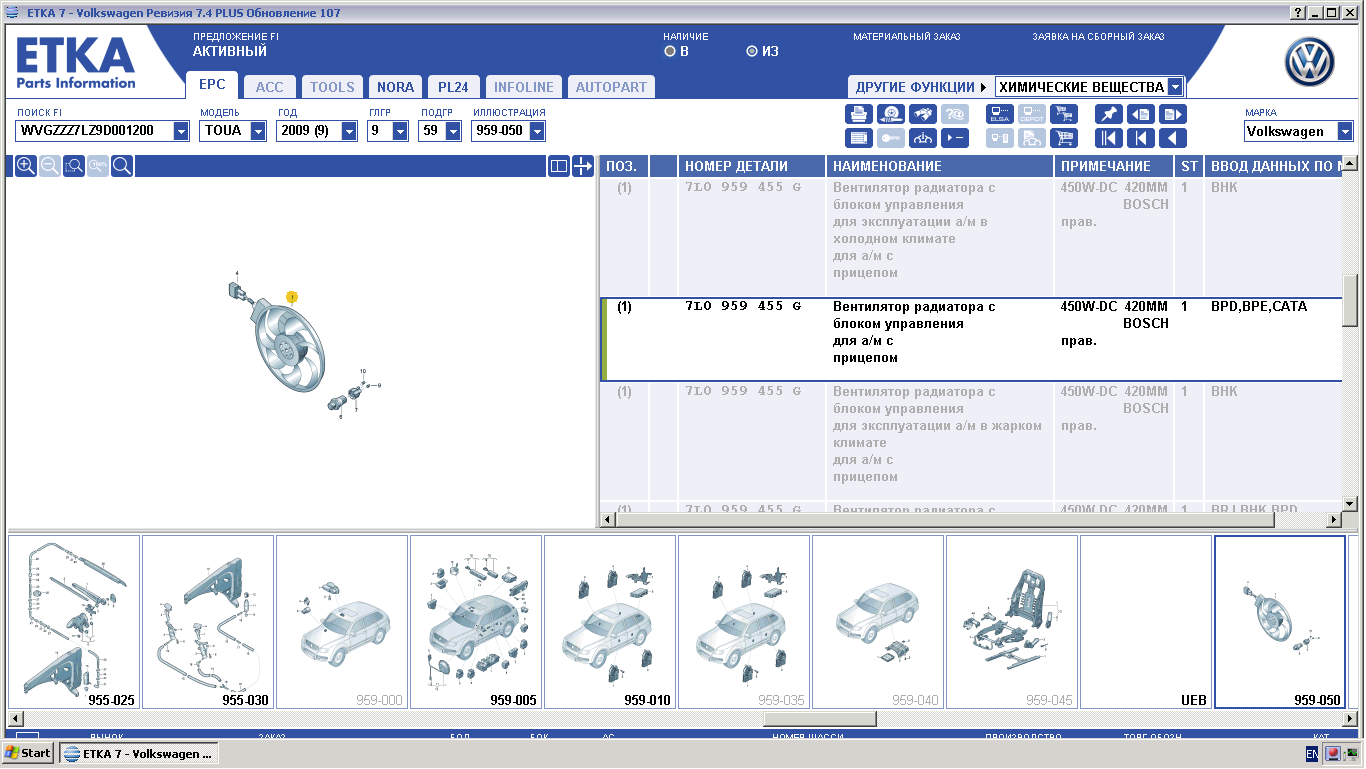The image size is (1366, 769).
Task: Open illustration thumbnail 959-010
Action: pos(610,622)
